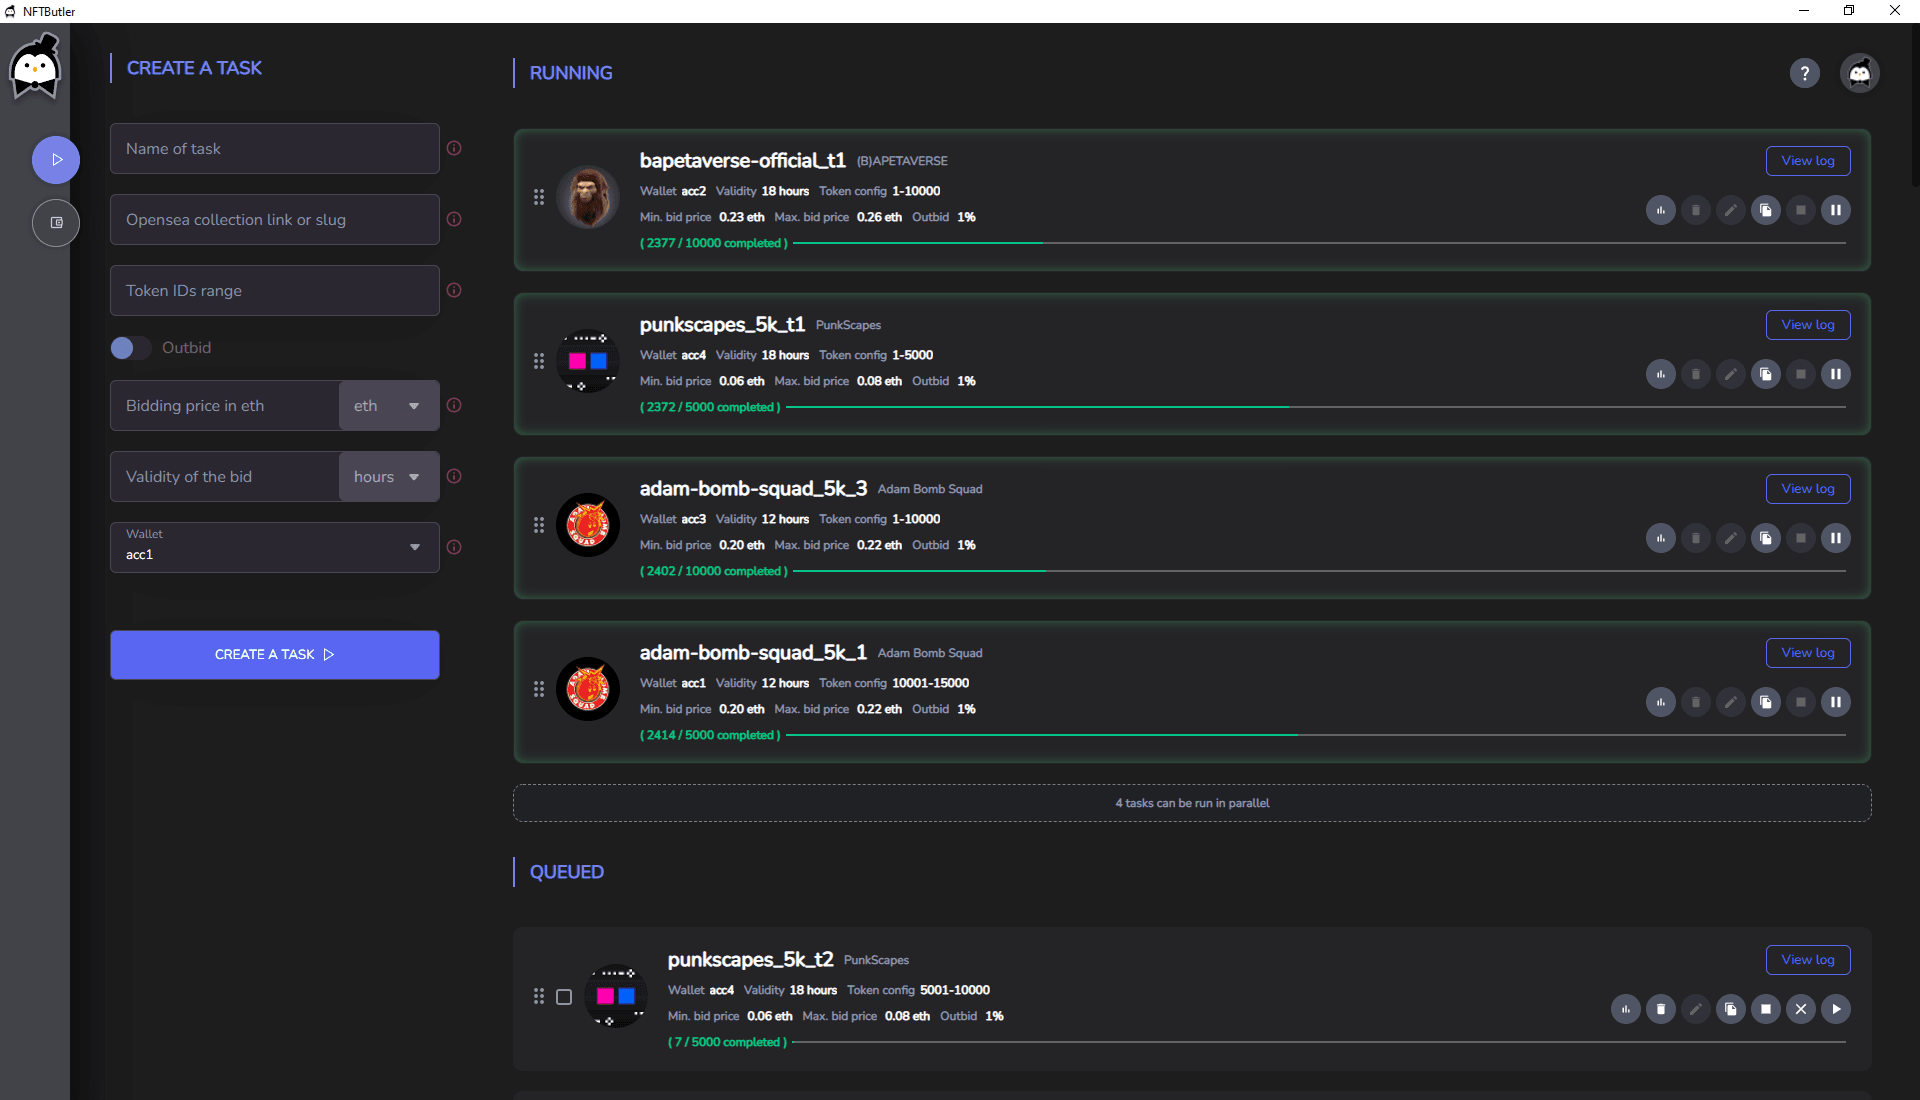
Task: Focus the Name of task field
Action: tap(275, 149)
